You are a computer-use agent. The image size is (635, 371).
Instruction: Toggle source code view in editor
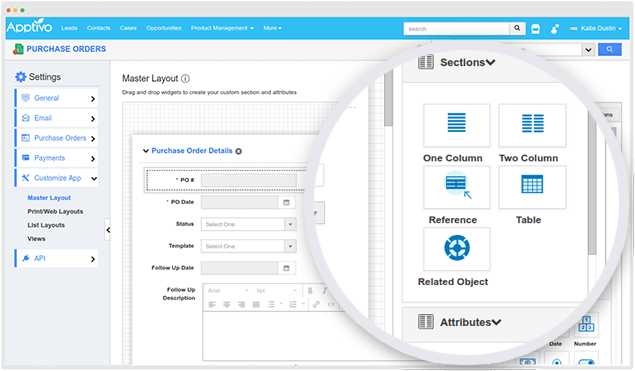(x=331, y=304)
